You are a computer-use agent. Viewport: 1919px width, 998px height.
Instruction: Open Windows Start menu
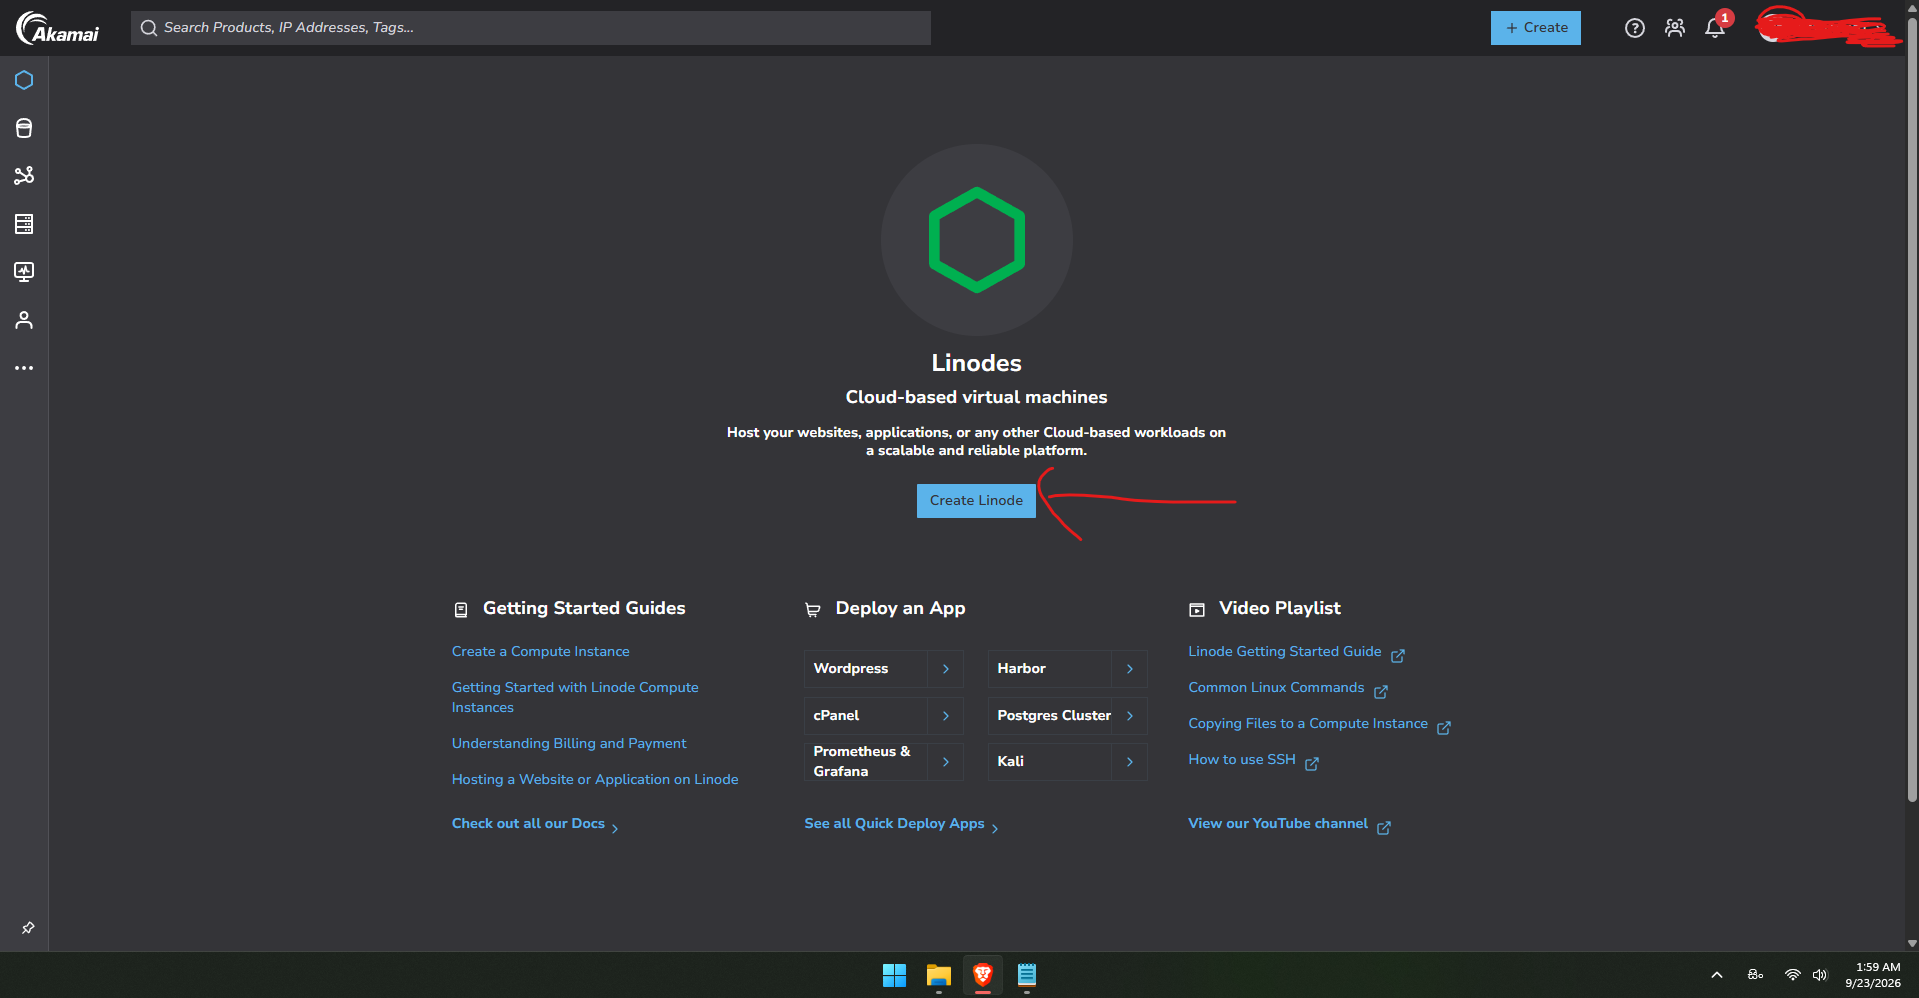pos(894,975)
